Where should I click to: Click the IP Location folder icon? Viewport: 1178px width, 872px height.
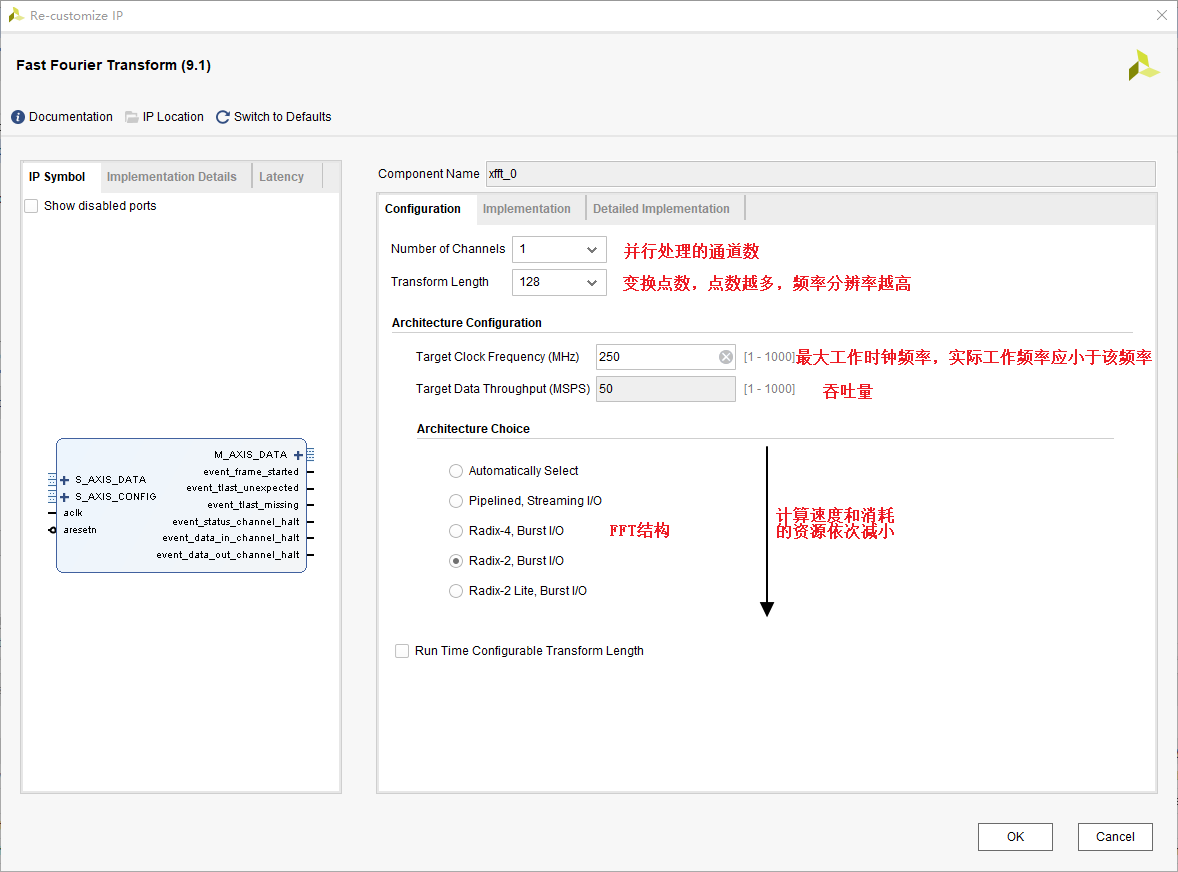[x=132, y=117]
